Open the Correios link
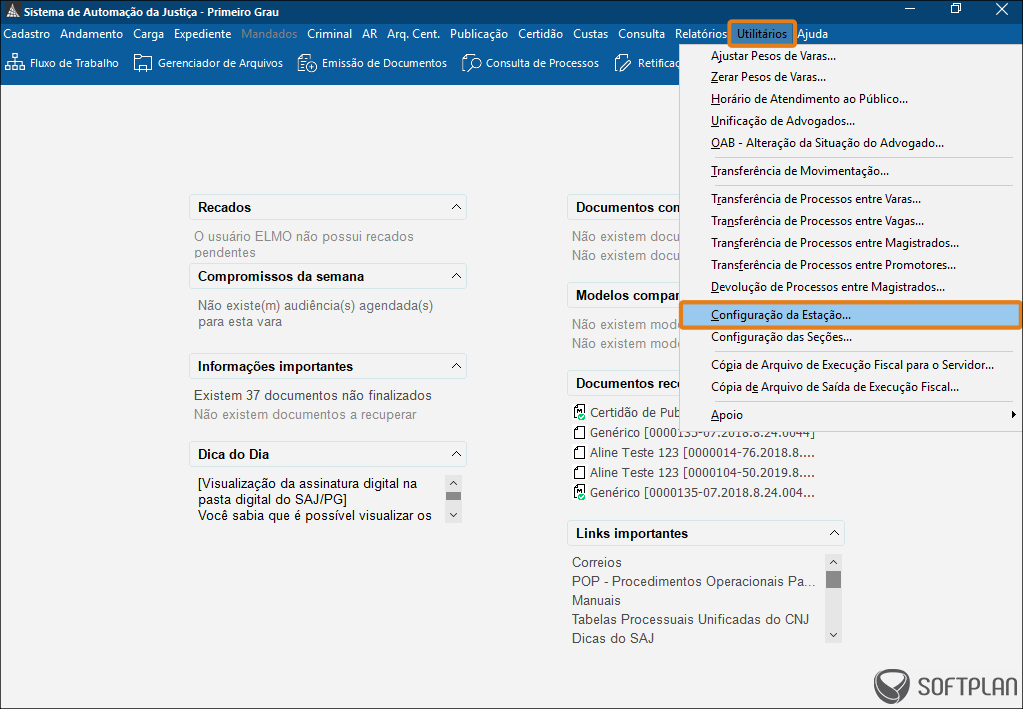 596,562
